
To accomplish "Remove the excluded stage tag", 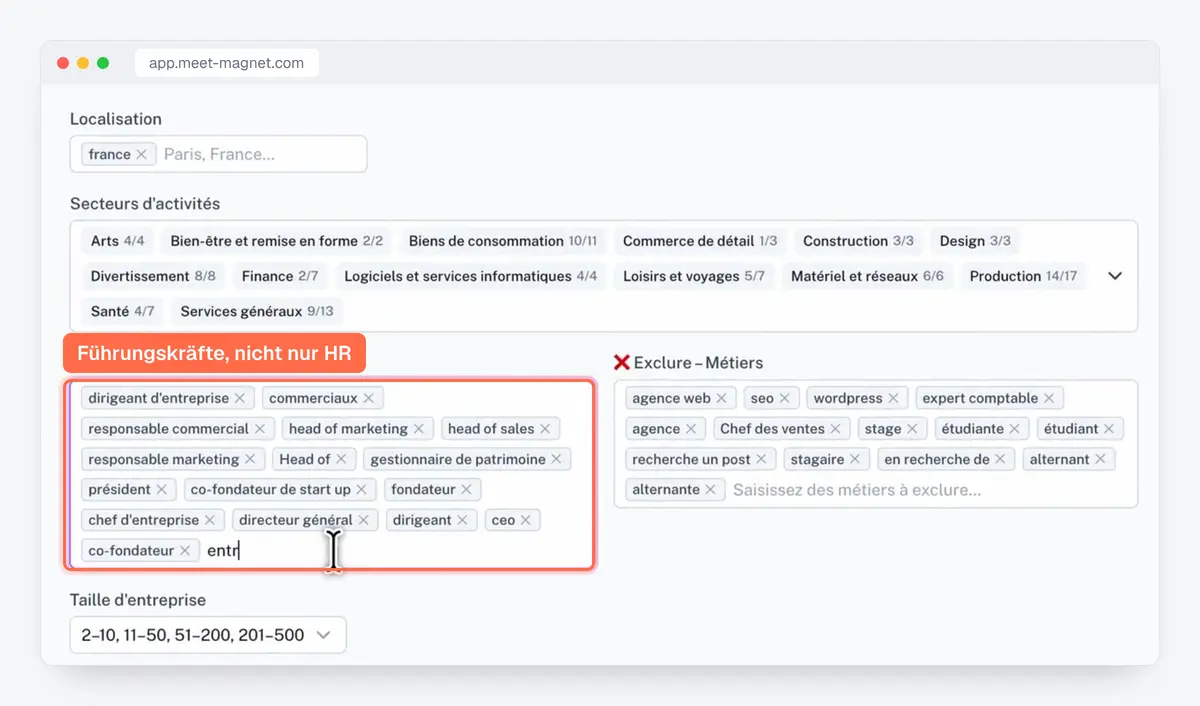I will (x=912, y=429).
